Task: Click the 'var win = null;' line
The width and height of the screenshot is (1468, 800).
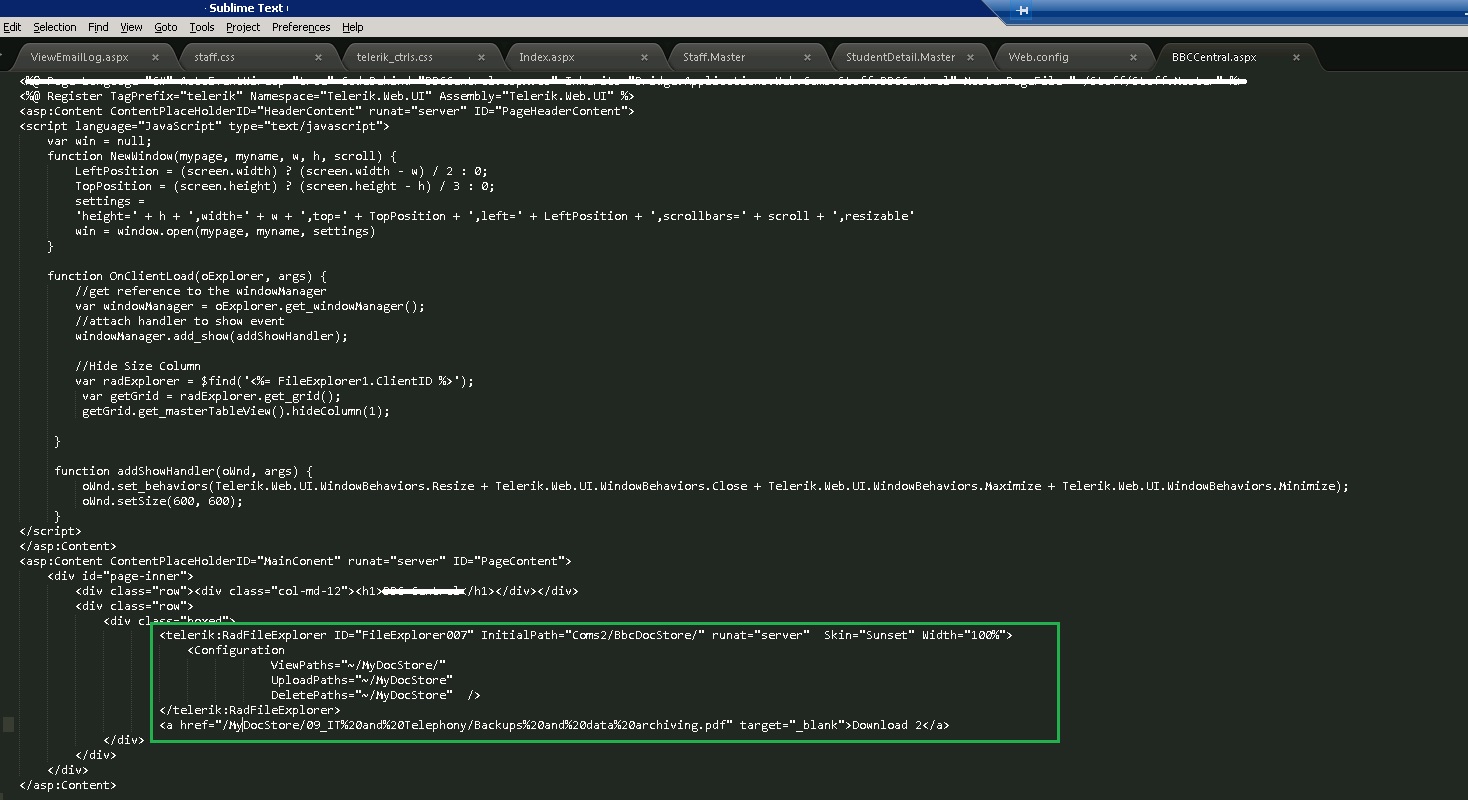Action: point(99,141)
